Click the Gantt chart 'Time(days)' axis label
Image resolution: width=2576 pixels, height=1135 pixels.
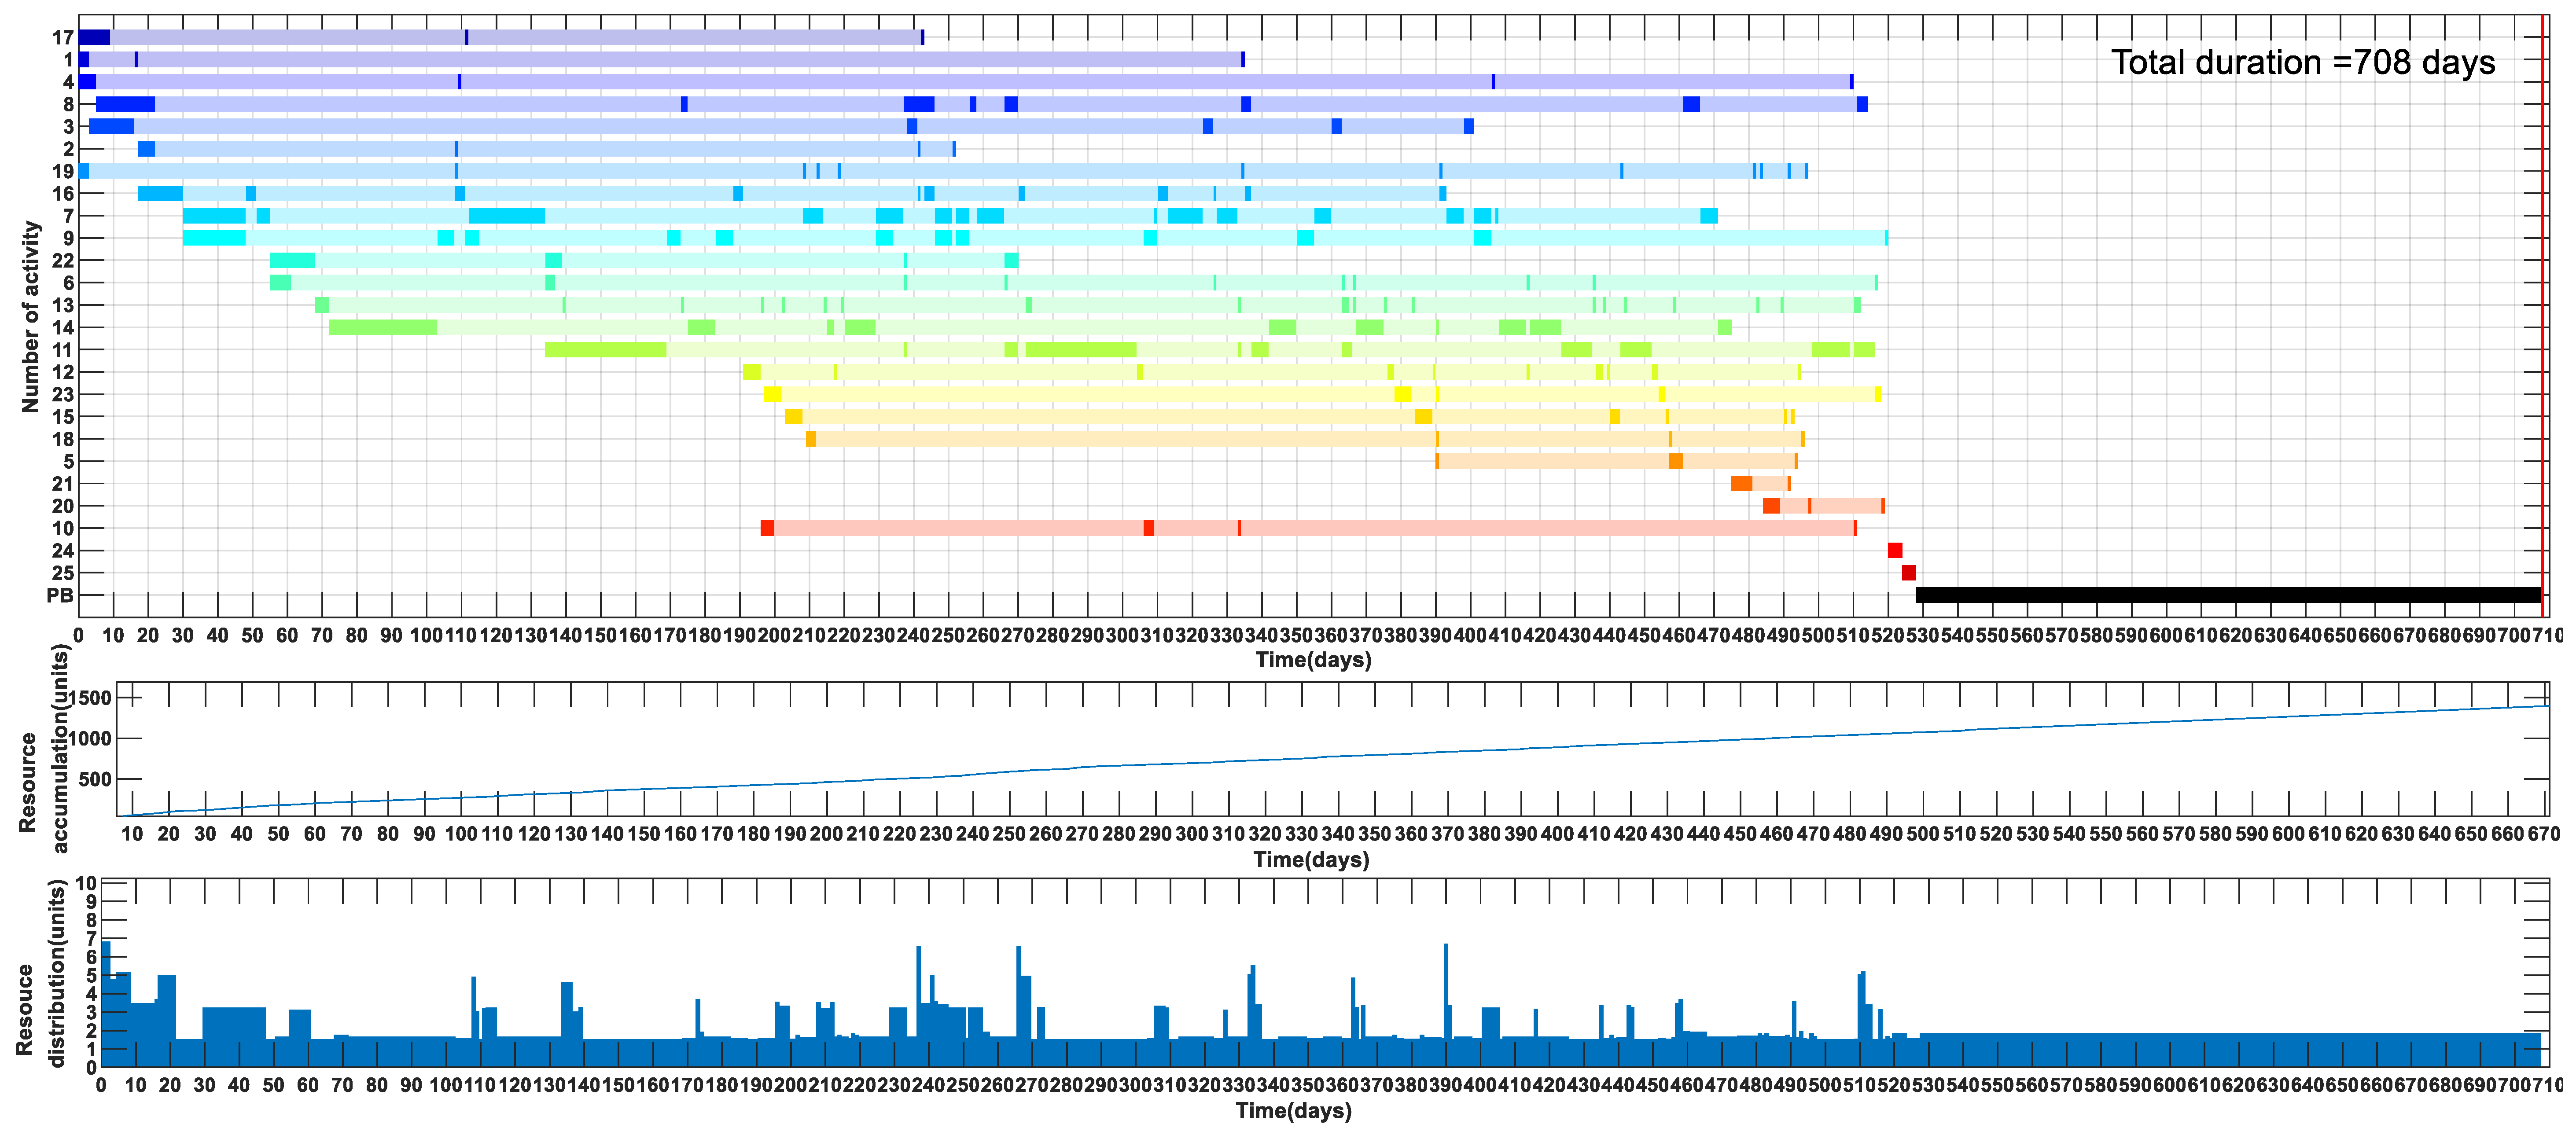1313,660
